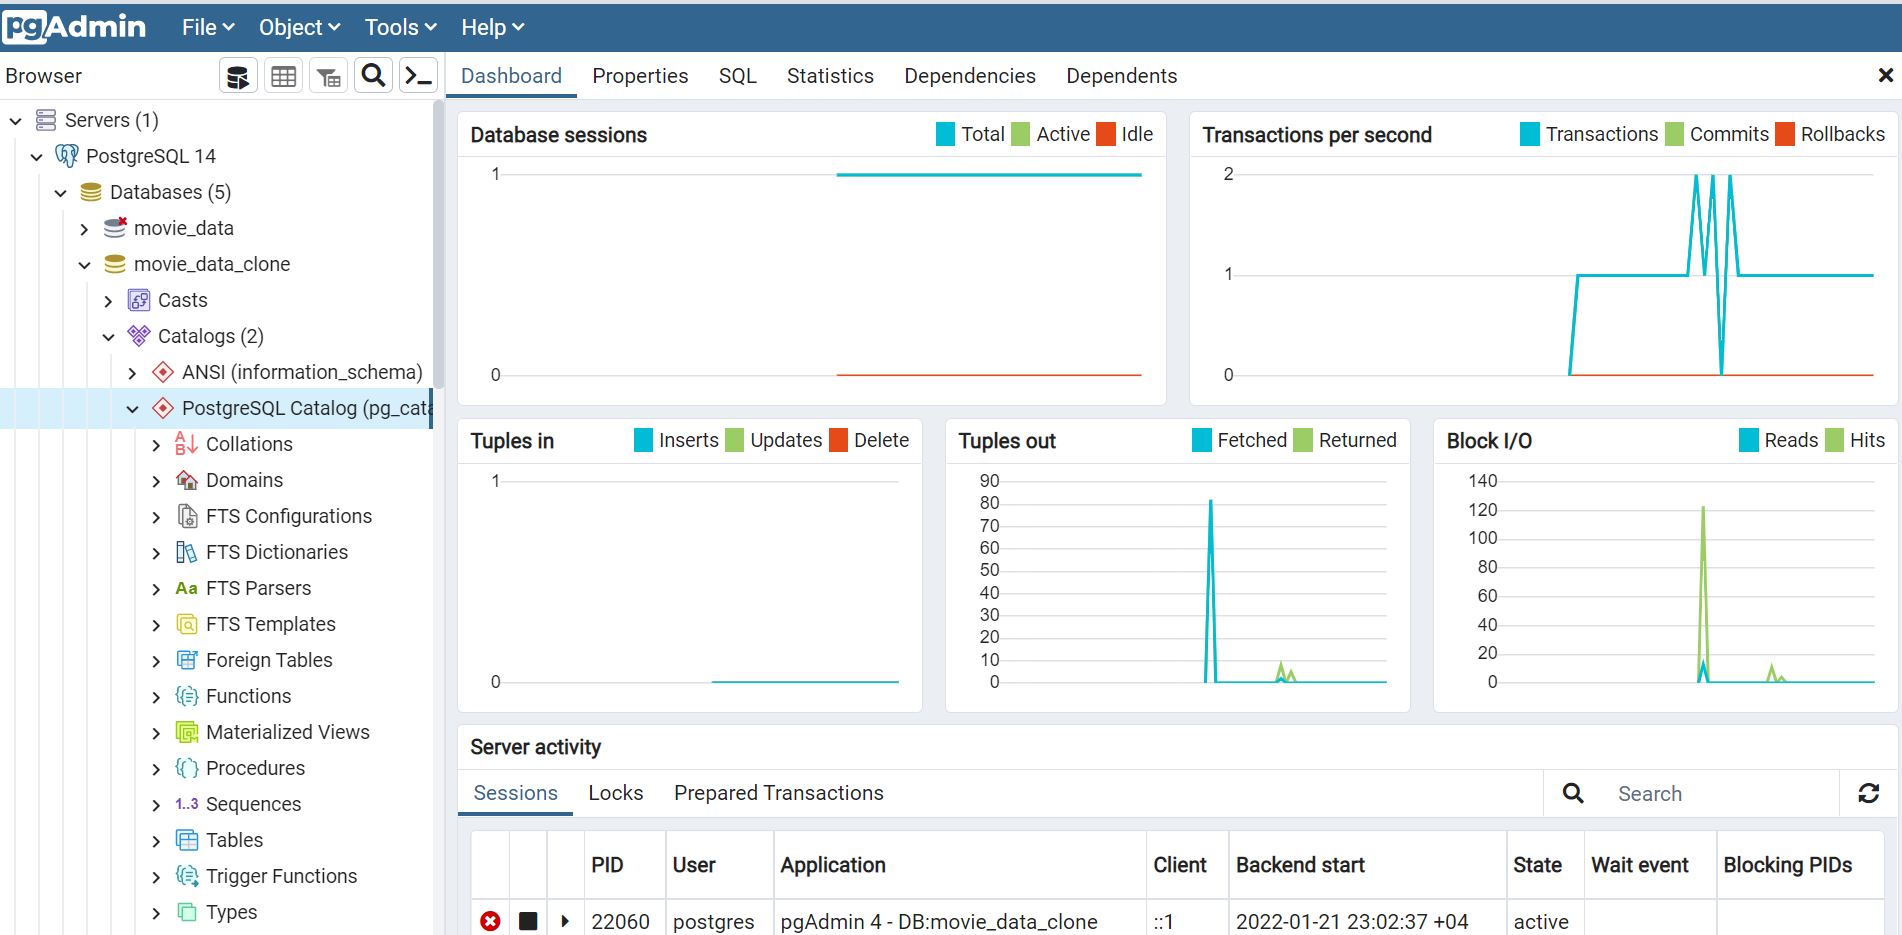Click the View Data table icon
This screenshot has width=1902, height=935.
point(284,76)
